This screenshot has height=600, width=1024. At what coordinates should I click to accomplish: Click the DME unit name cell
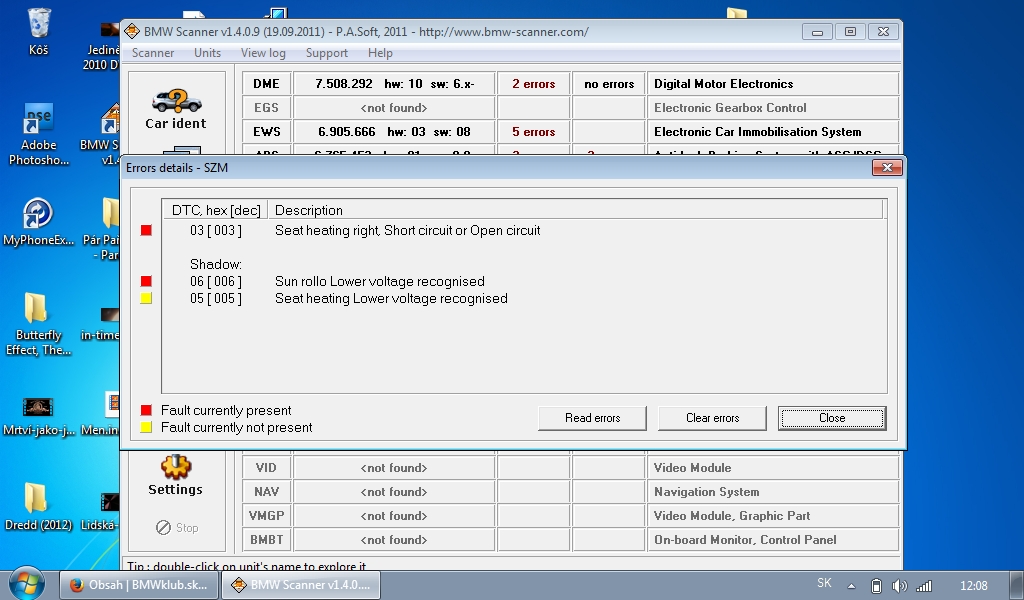tap(266, 84)
